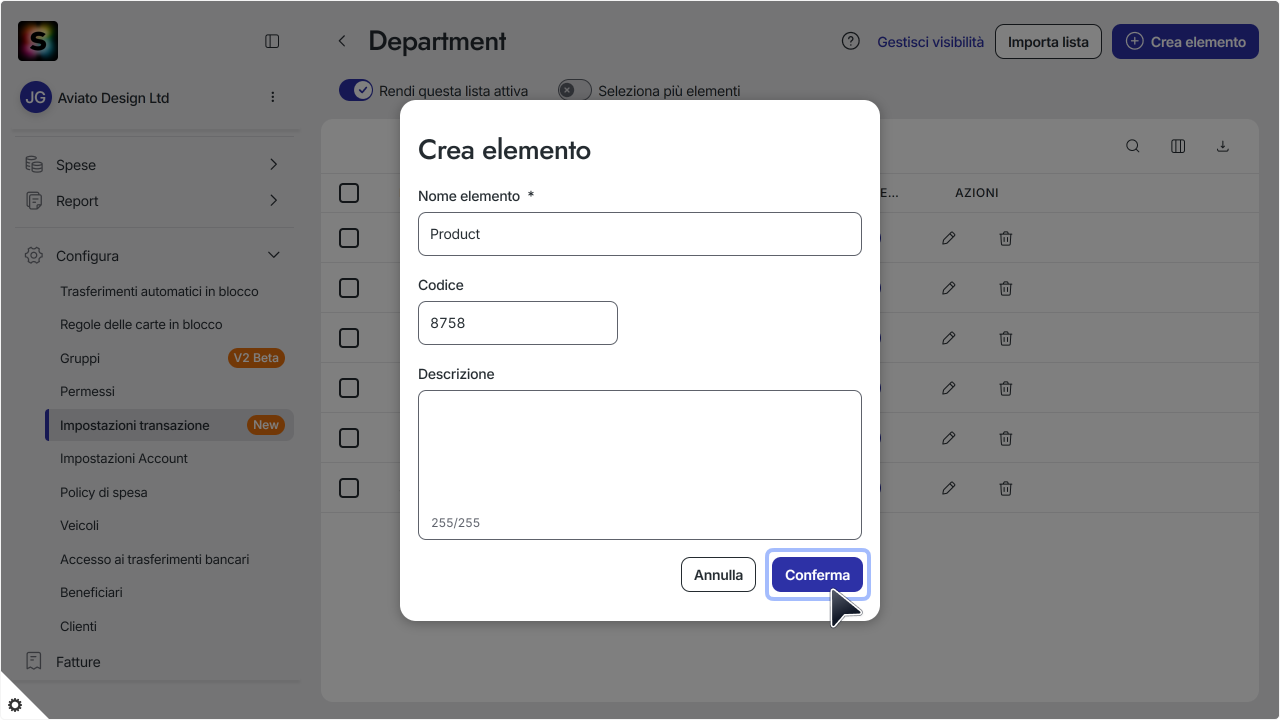Image resolution: width=1280 pixels, height=720 pixels.
Task: Click the search magnifier icon above the table
Action: (1133, 146)
